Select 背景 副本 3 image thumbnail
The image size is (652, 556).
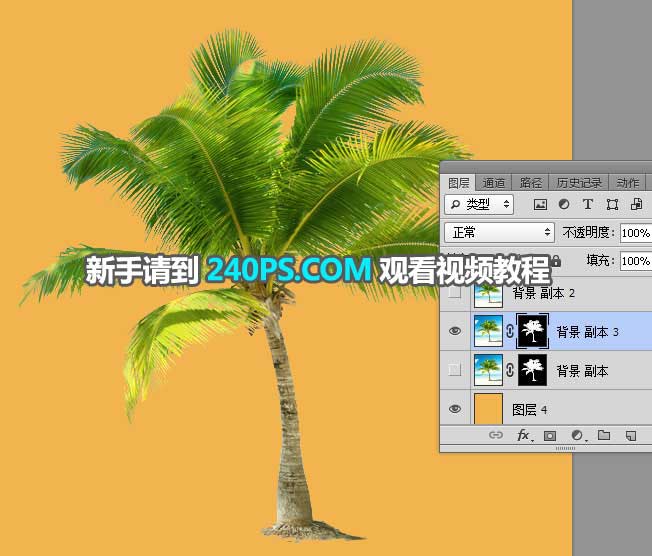[x=488, y=331]
